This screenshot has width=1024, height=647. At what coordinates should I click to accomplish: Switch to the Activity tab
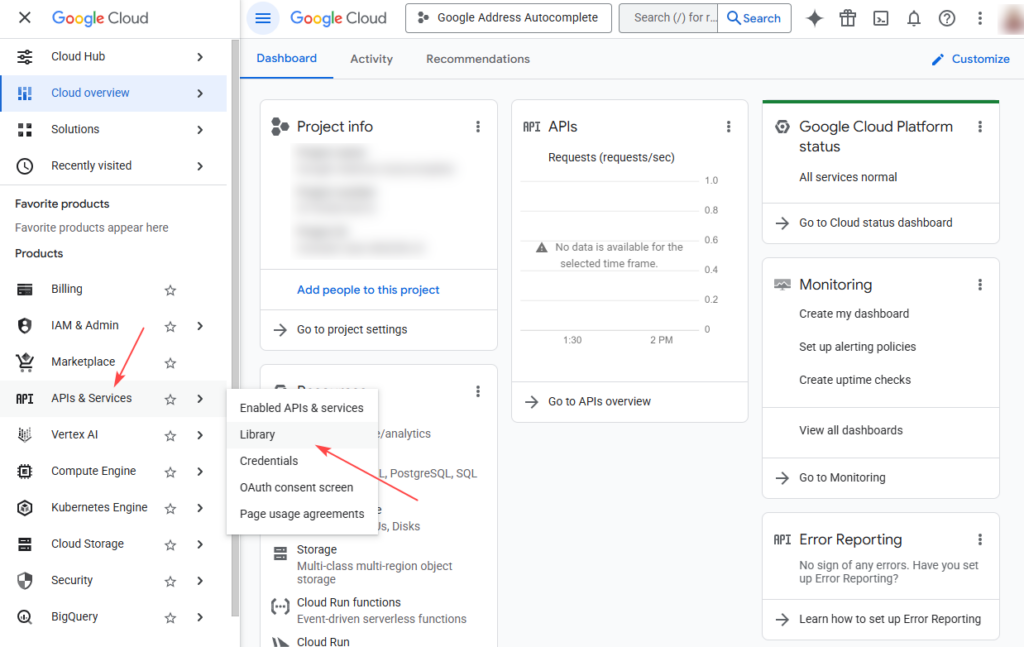click(x=371, y=59)
